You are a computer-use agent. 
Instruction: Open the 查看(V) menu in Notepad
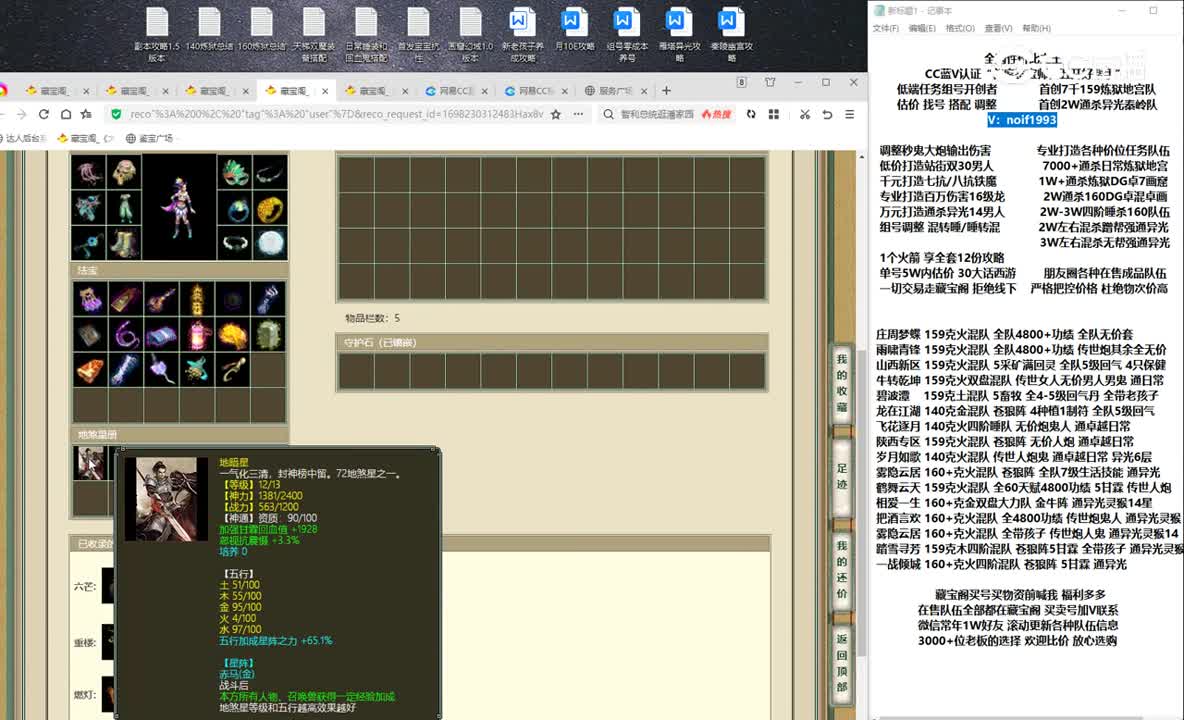(998, 28)
